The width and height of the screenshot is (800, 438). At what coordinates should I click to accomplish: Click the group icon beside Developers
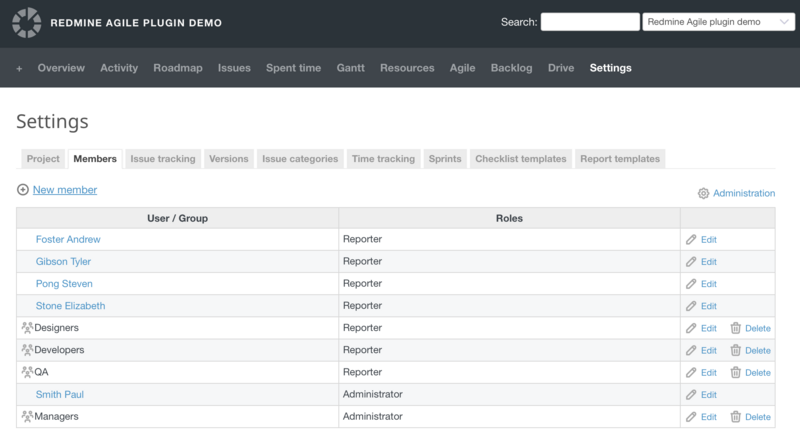27,350
